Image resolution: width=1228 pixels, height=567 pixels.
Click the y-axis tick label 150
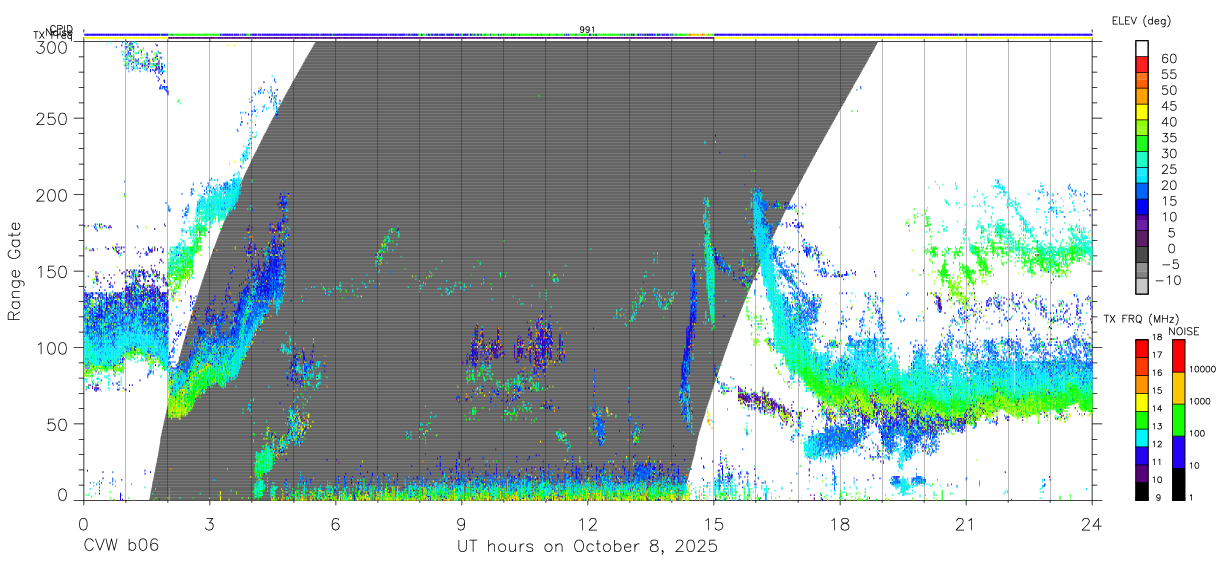tap(53, 271)
